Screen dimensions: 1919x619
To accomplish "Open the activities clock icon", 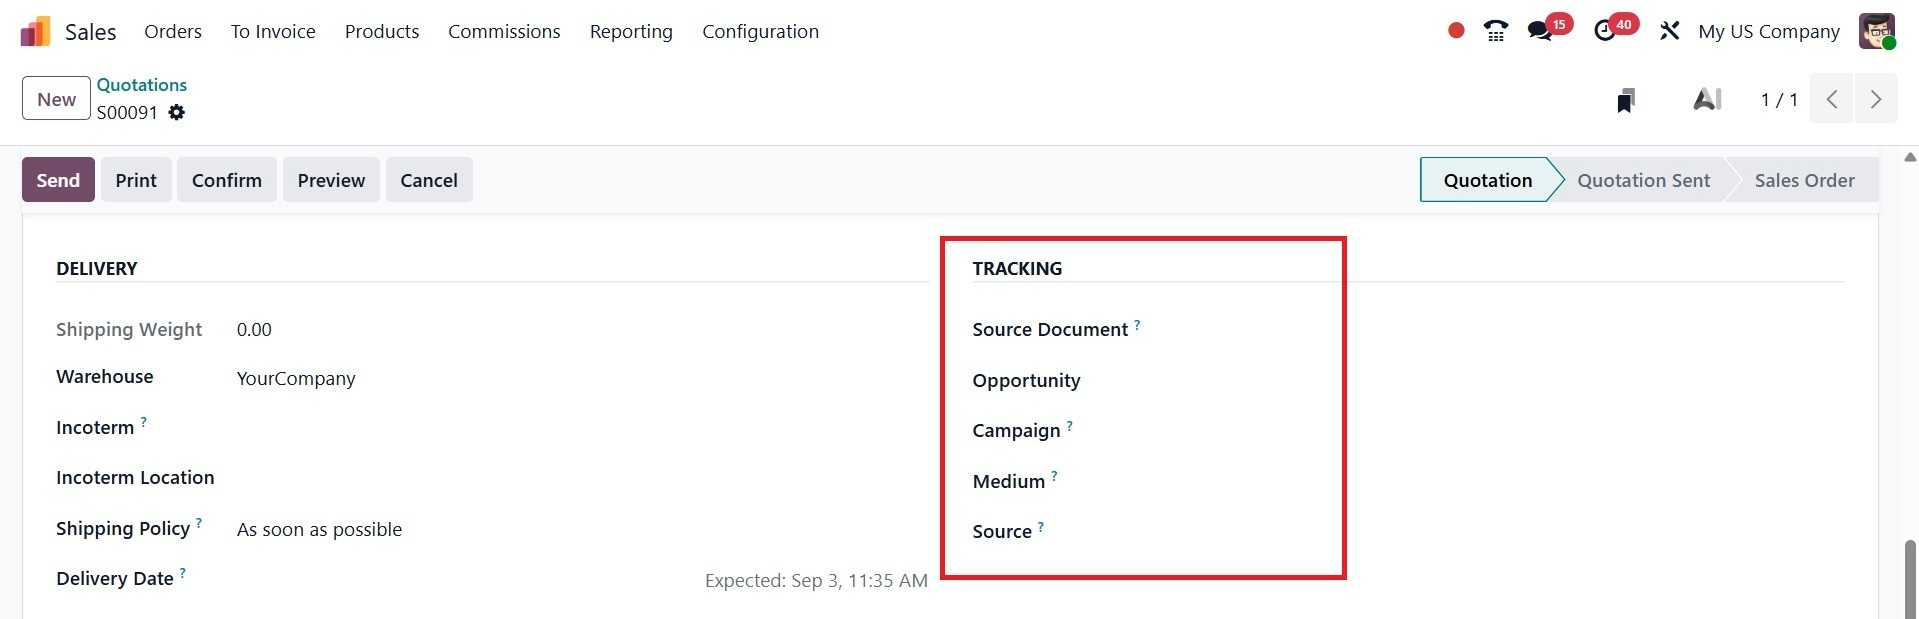I will 1605,31.
